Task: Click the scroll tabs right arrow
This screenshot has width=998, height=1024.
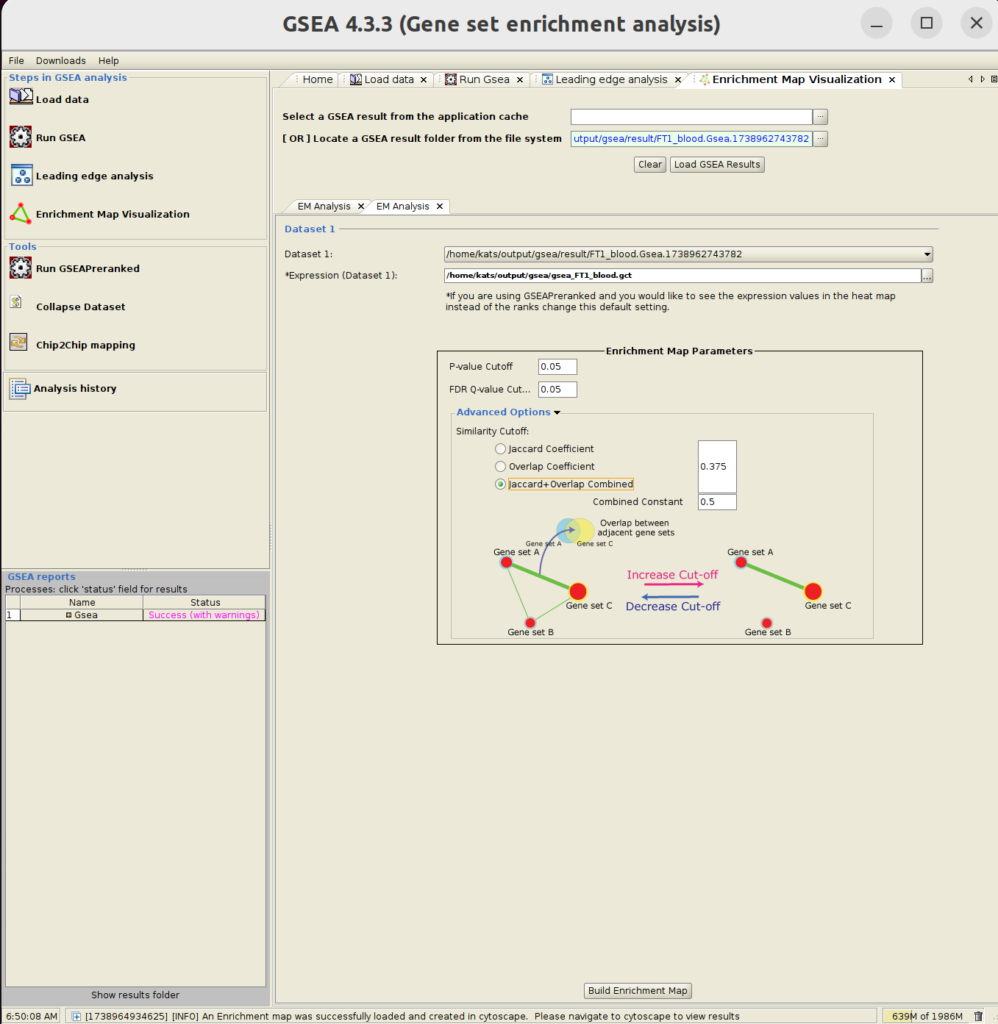Action: point(982,79)
